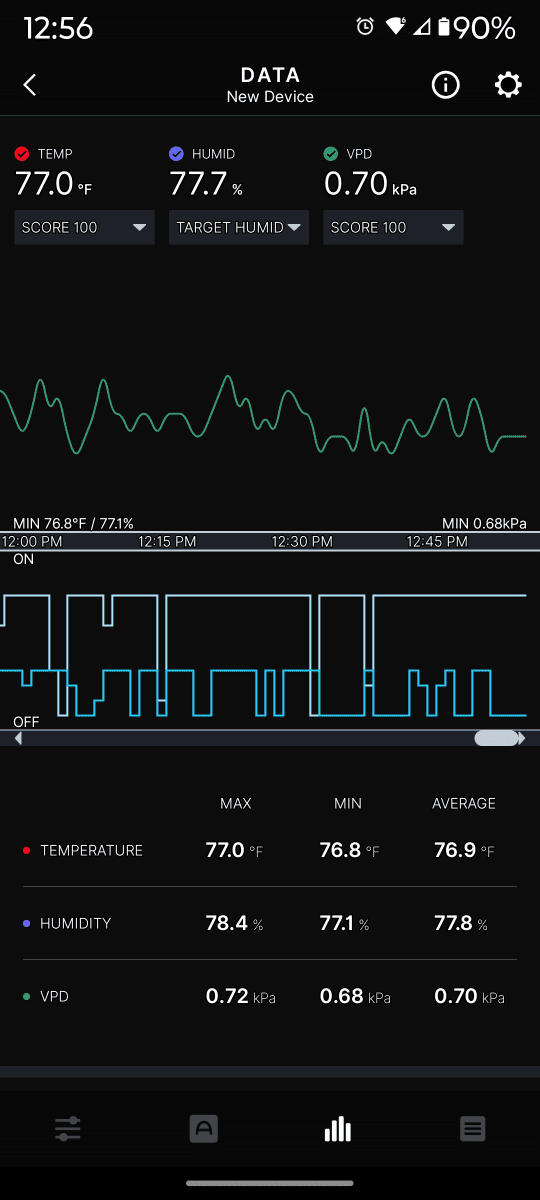Open the info circle icon
Viewport: 540px width, 1200px height.
445,85
